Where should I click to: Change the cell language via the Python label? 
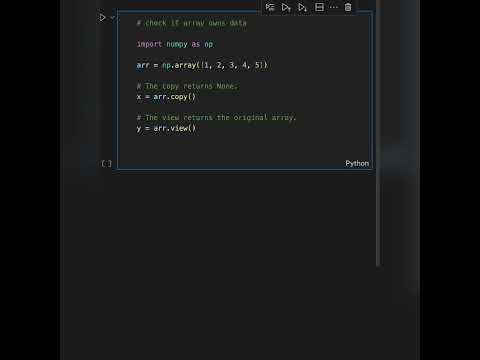pyautogui.click(x=357, y=163)
